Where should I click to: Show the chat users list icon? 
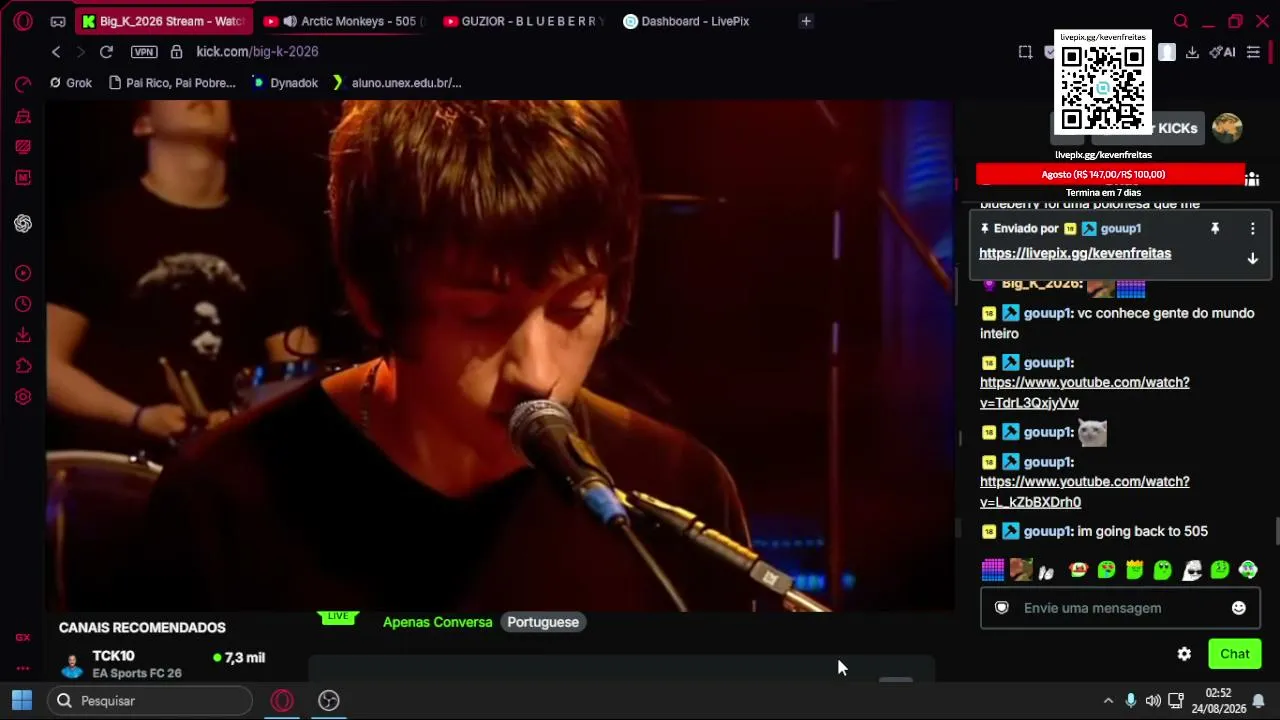coord(1252,179)
